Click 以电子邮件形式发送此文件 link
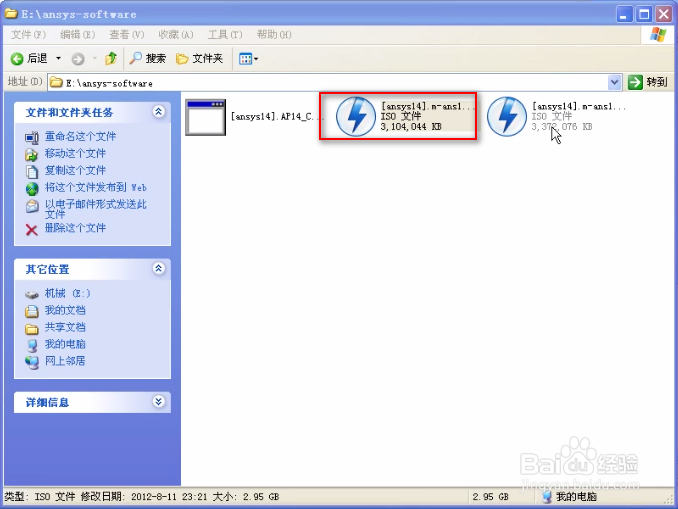Image resolution: width=678 pixels, height=509 pixels. pos(96,209)
